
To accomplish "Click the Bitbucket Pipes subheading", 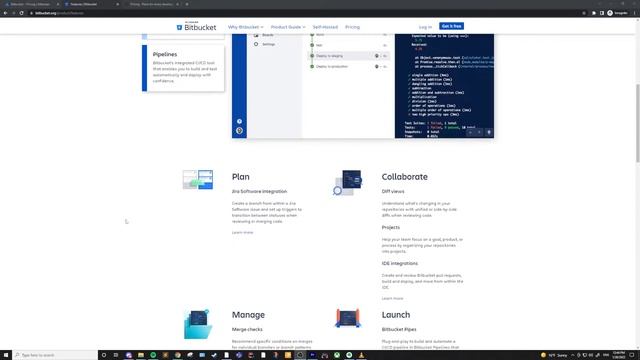I will 399,329.
